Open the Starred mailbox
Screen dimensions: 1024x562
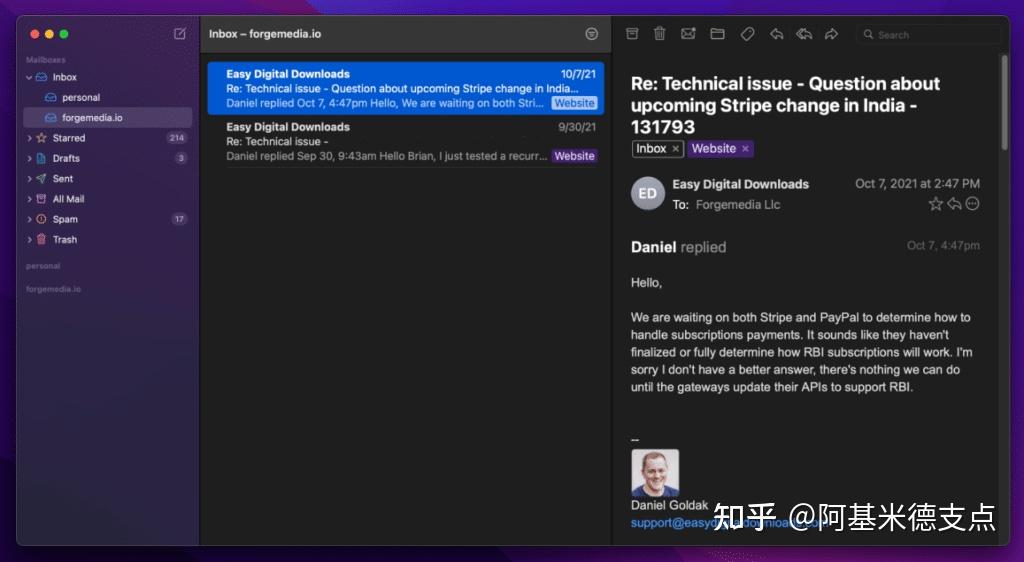pyautogui.click(x=108, y=138)
